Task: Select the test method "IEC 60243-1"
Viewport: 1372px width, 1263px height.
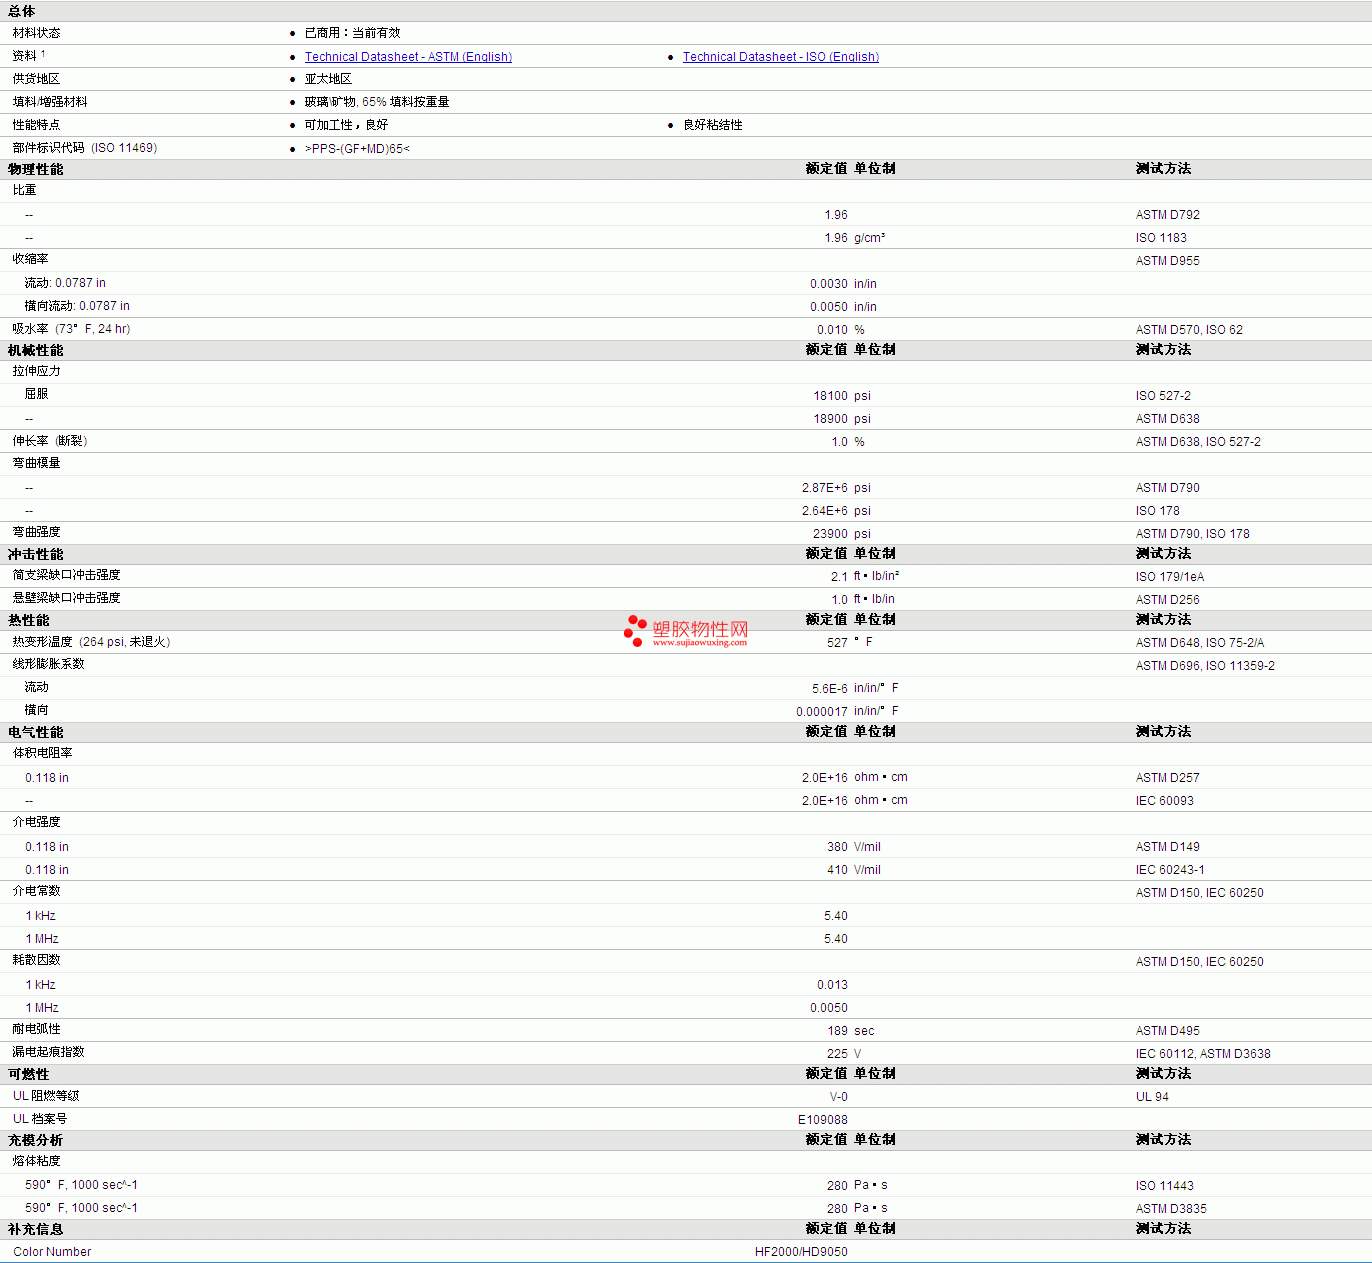Action: (x=1170, y=870)
